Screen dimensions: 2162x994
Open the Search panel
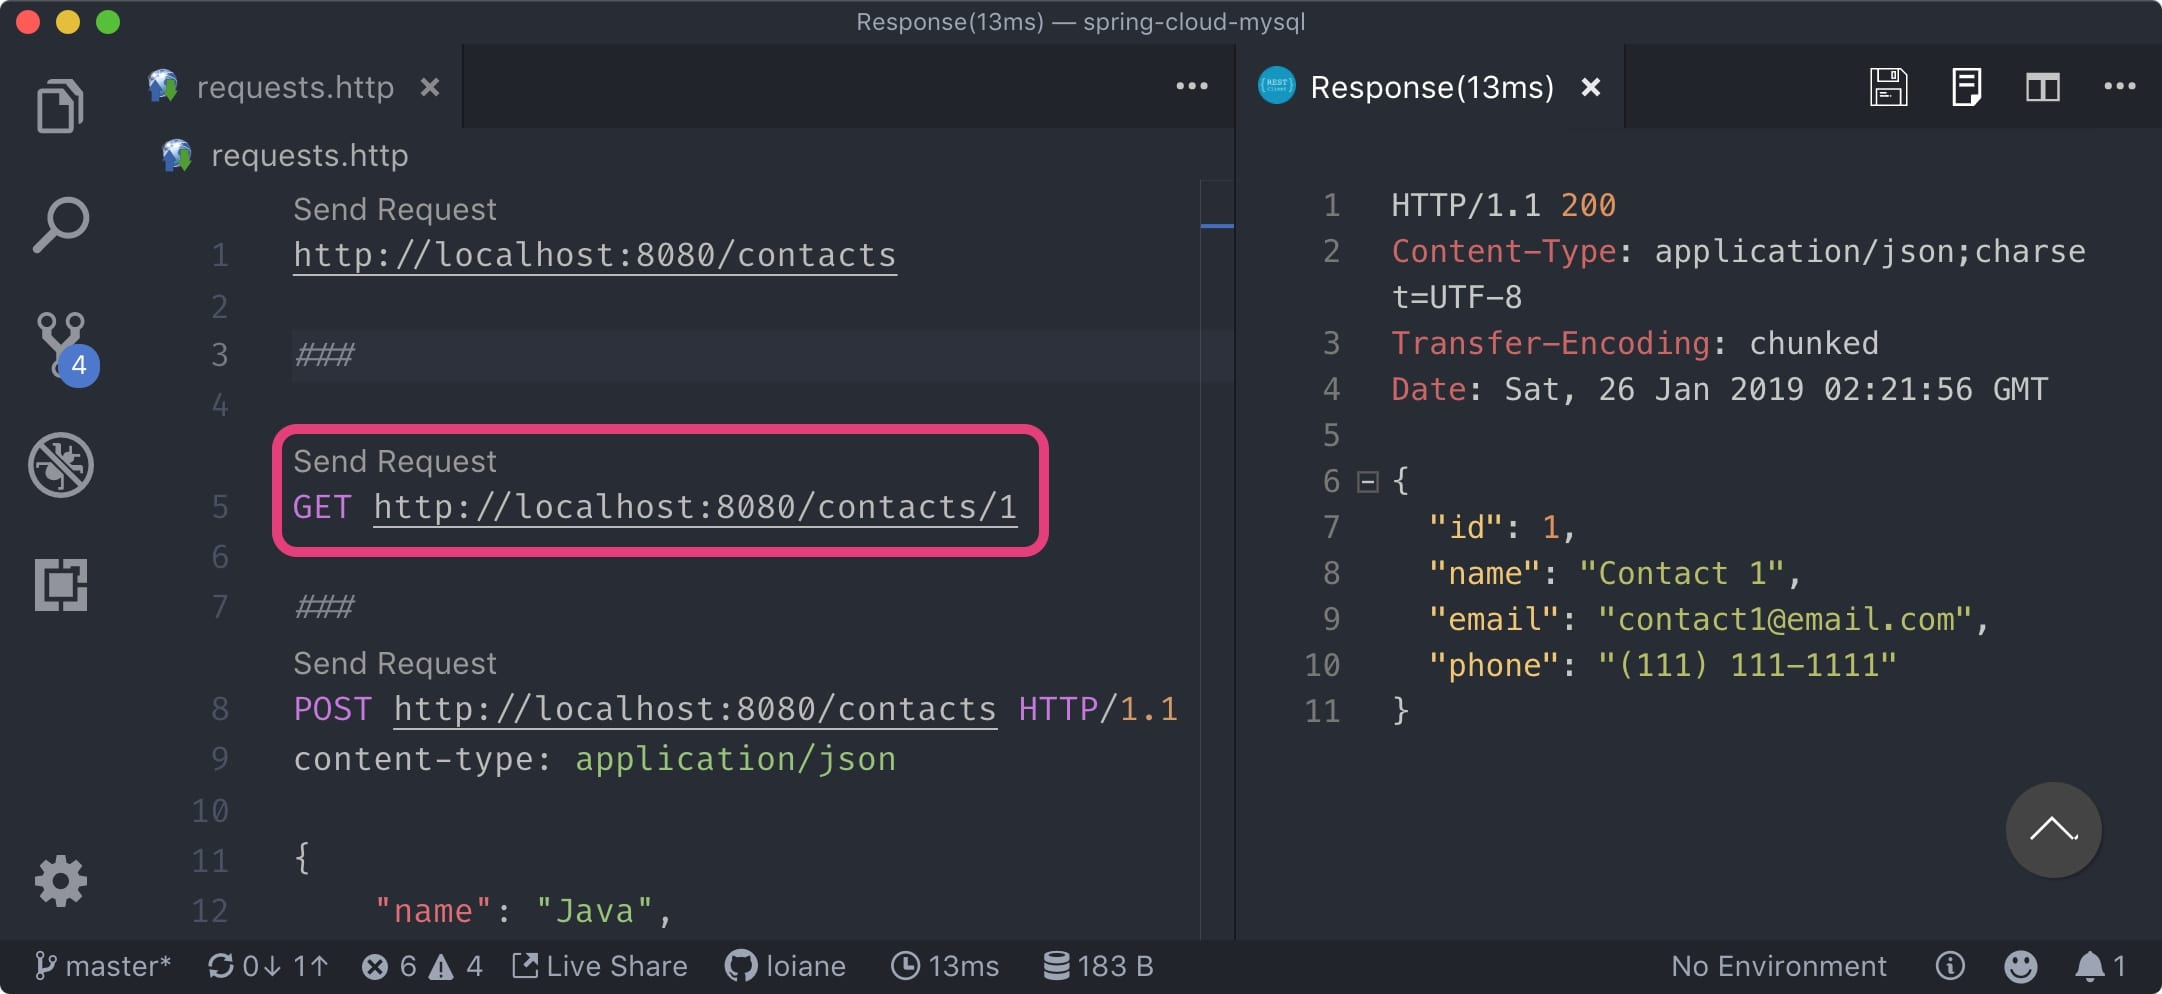click(x=60, y=225)
